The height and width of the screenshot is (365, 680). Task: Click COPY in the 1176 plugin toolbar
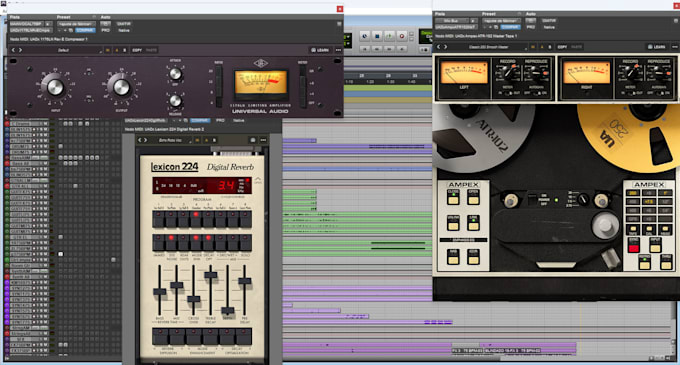tap(137, 50)
